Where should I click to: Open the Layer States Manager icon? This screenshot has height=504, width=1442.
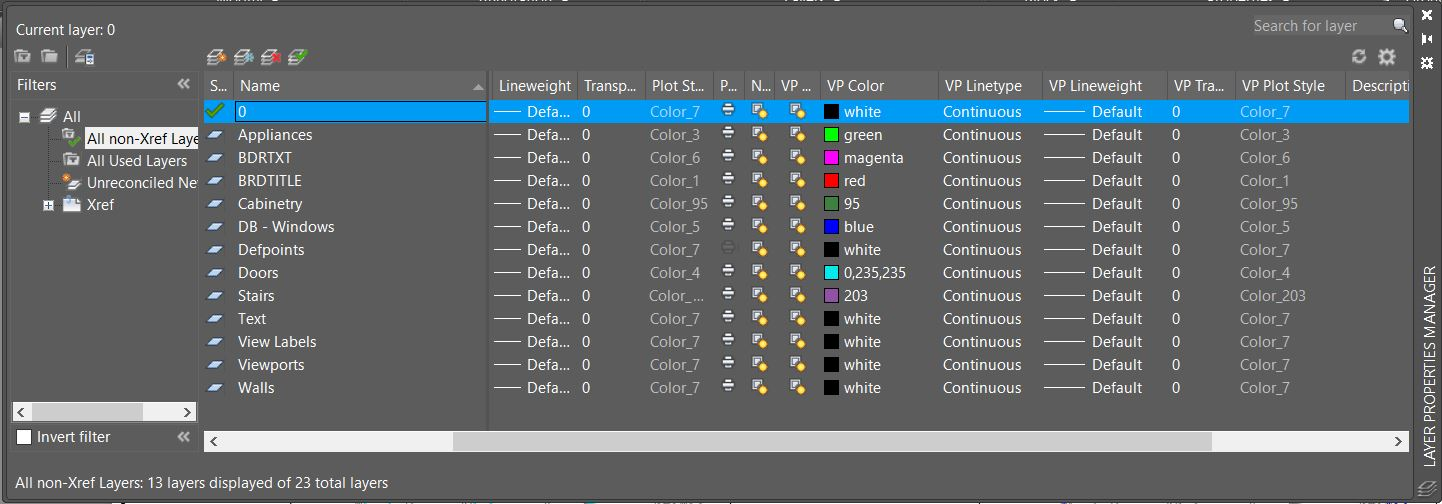click(x=85, y=57)
